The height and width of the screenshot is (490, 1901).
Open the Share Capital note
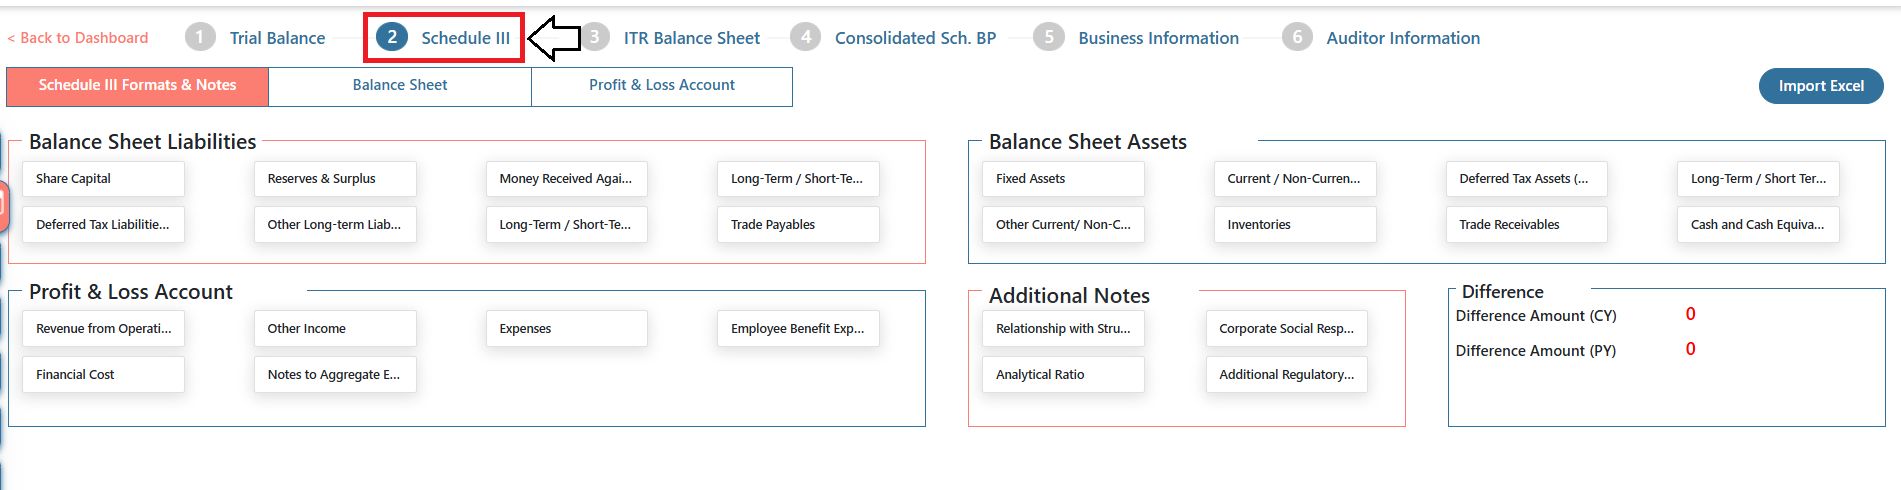(103, 179)
